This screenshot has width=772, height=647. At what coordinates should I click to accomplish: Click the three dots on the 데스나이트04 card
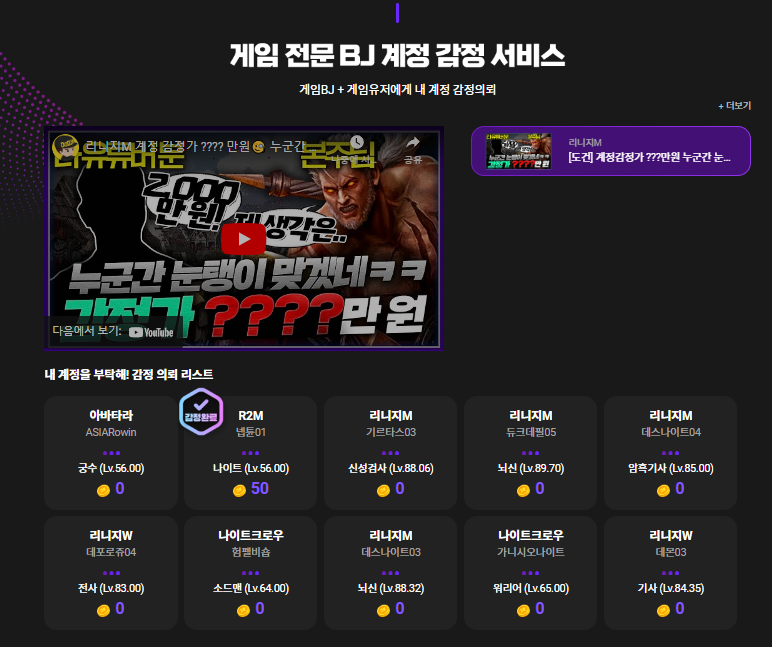(671, 453)
